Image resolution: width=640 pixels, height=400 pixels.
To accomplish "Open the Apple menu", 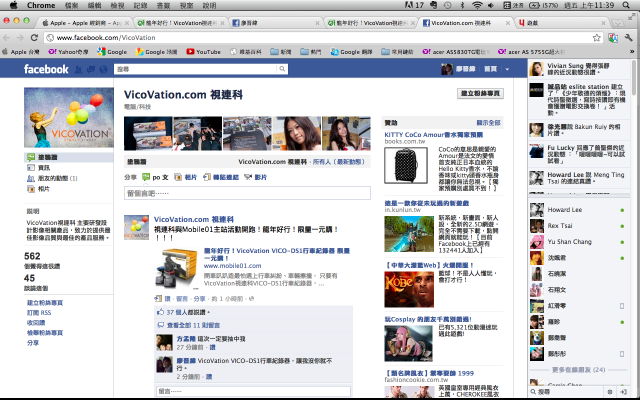I will click(x=13, y=5).
